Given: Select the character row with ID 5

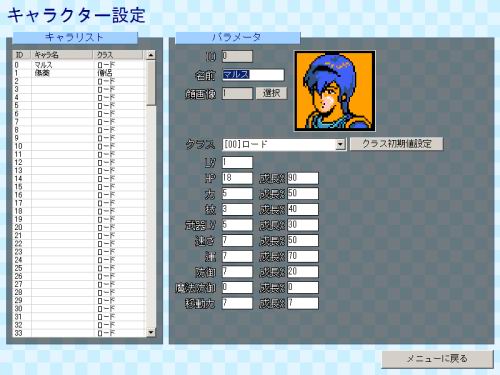Looking at the screenshot, I should (79, 106).
